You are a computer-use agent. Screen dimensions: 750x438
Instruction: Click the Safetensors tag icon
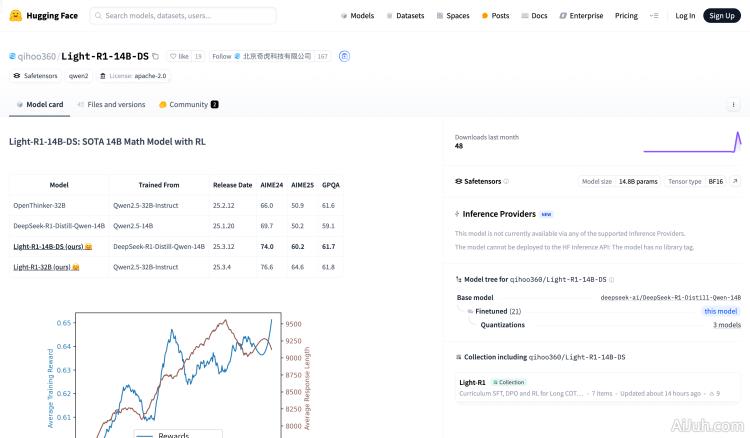[17, 76]
